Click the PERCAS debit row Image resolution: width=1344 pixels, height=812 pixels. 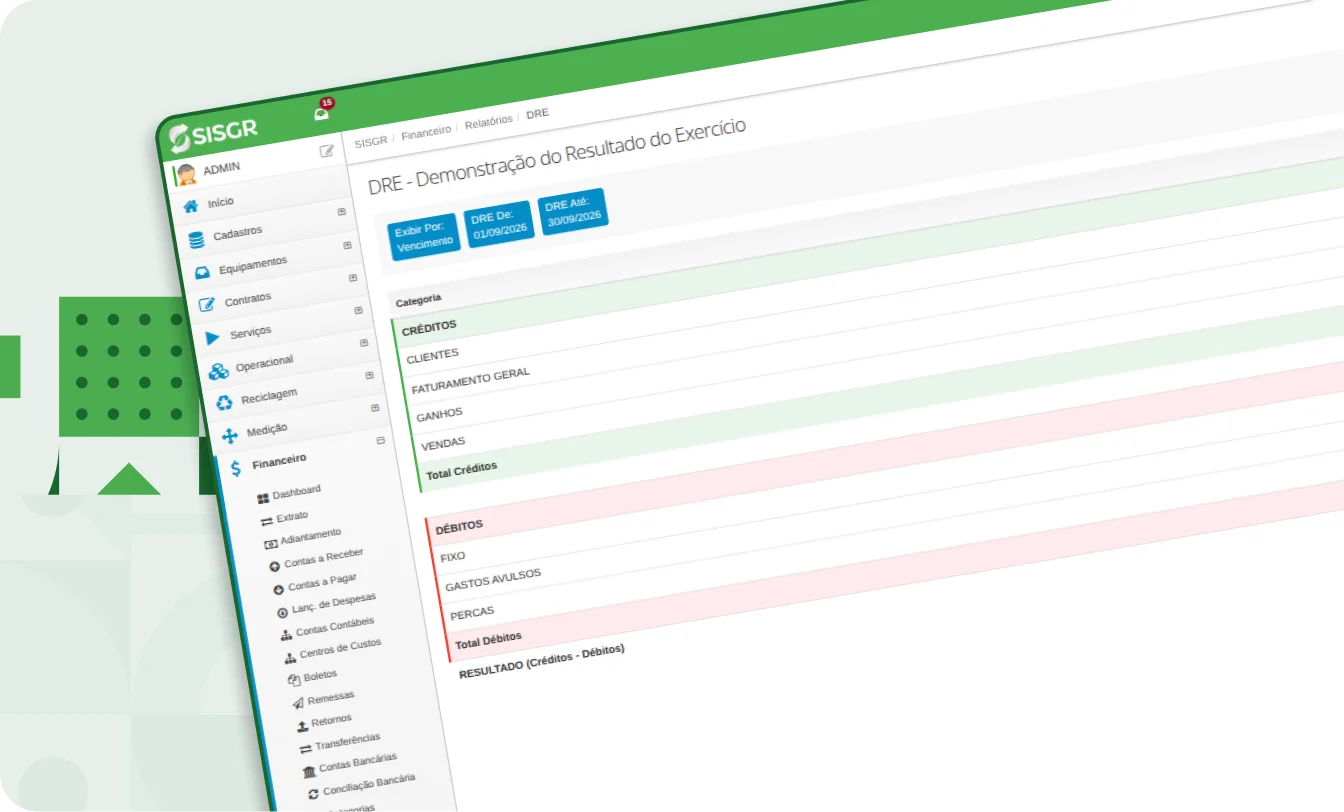[472, 611]
